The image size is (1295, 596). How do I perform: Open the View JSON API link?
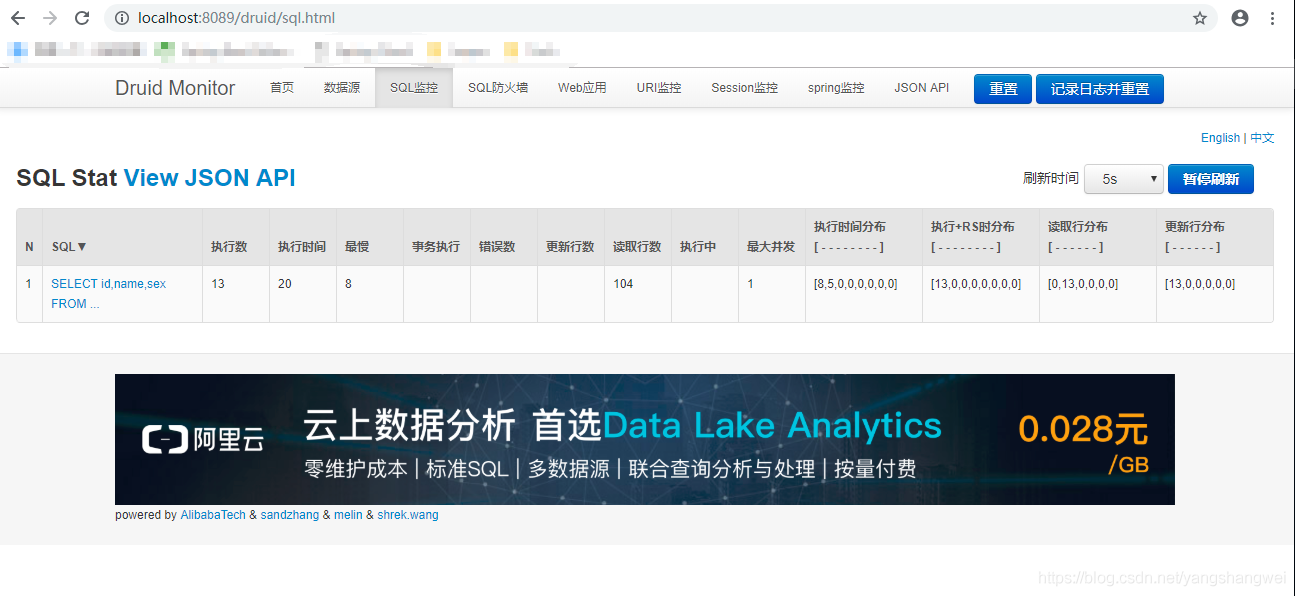(x=209, y=178)
